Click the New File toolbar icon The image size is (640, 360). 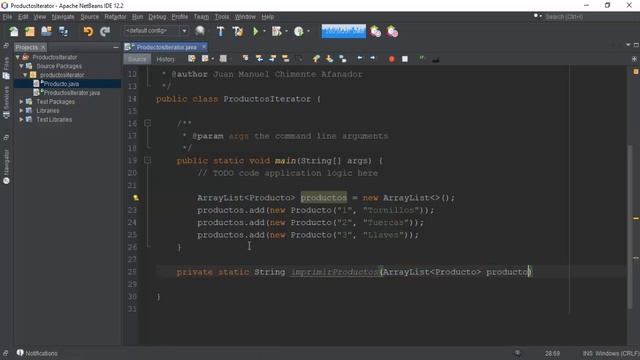point(13,31)
